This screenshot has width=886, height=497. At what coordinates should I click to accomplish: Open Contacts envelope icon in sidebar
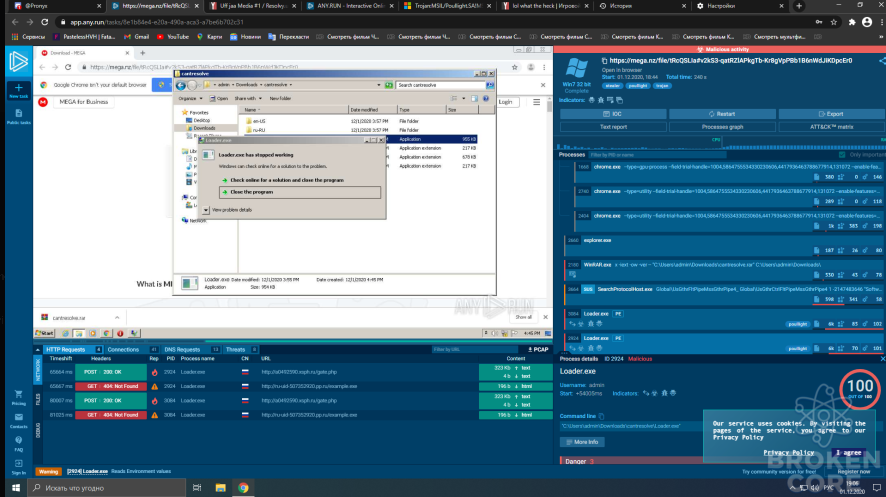pyautogui.click(x=19, y=417)
